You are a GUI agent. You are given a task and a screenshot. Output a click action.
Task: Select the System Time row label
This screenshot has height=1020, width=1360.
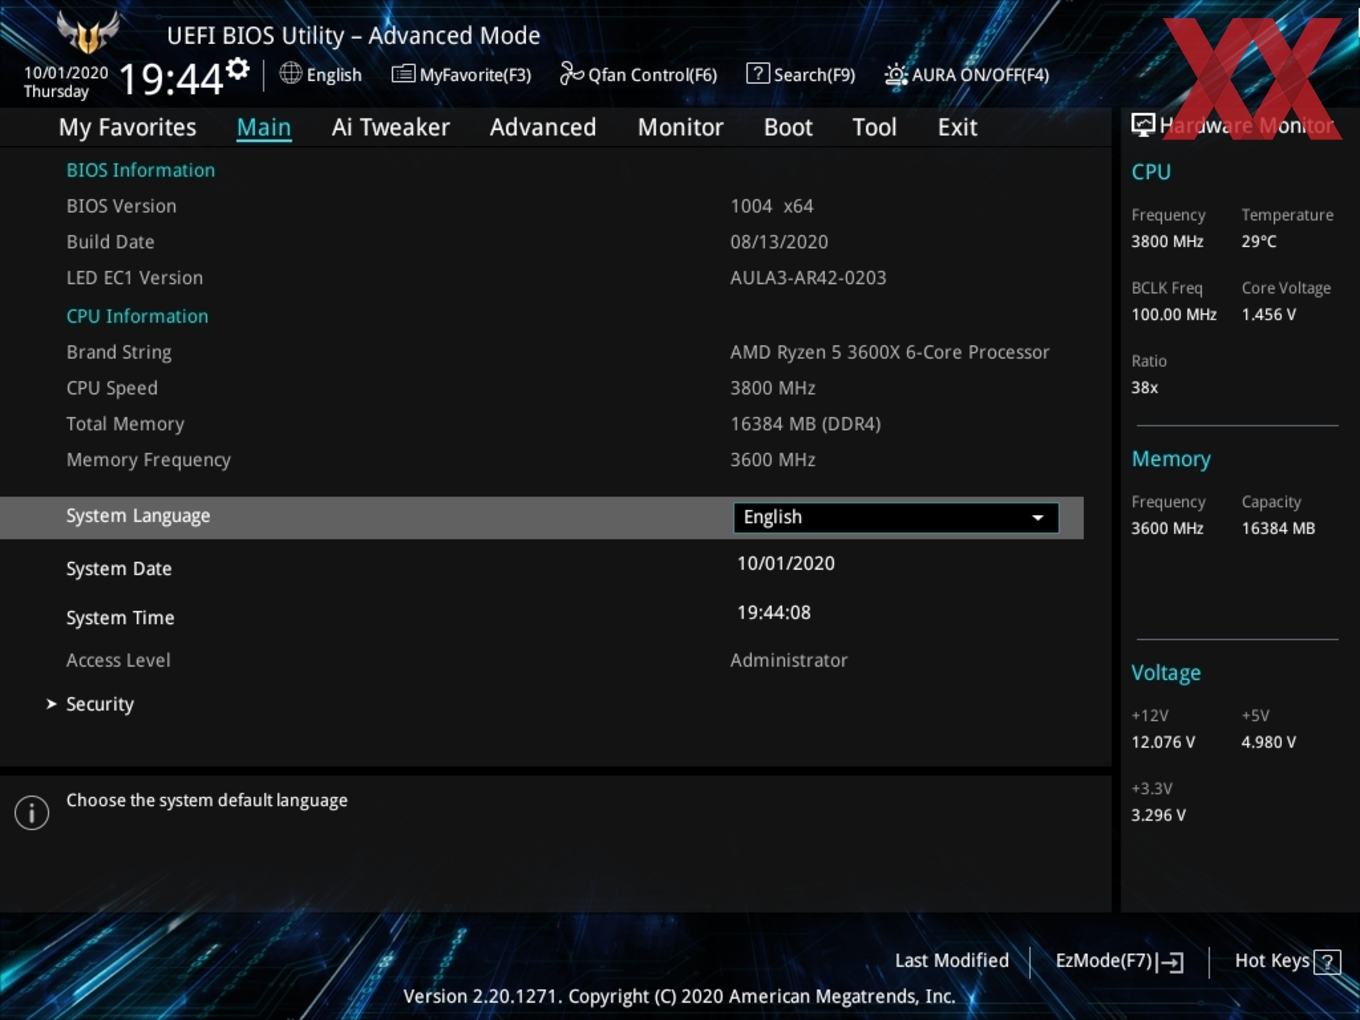click(x=120, y=618)
